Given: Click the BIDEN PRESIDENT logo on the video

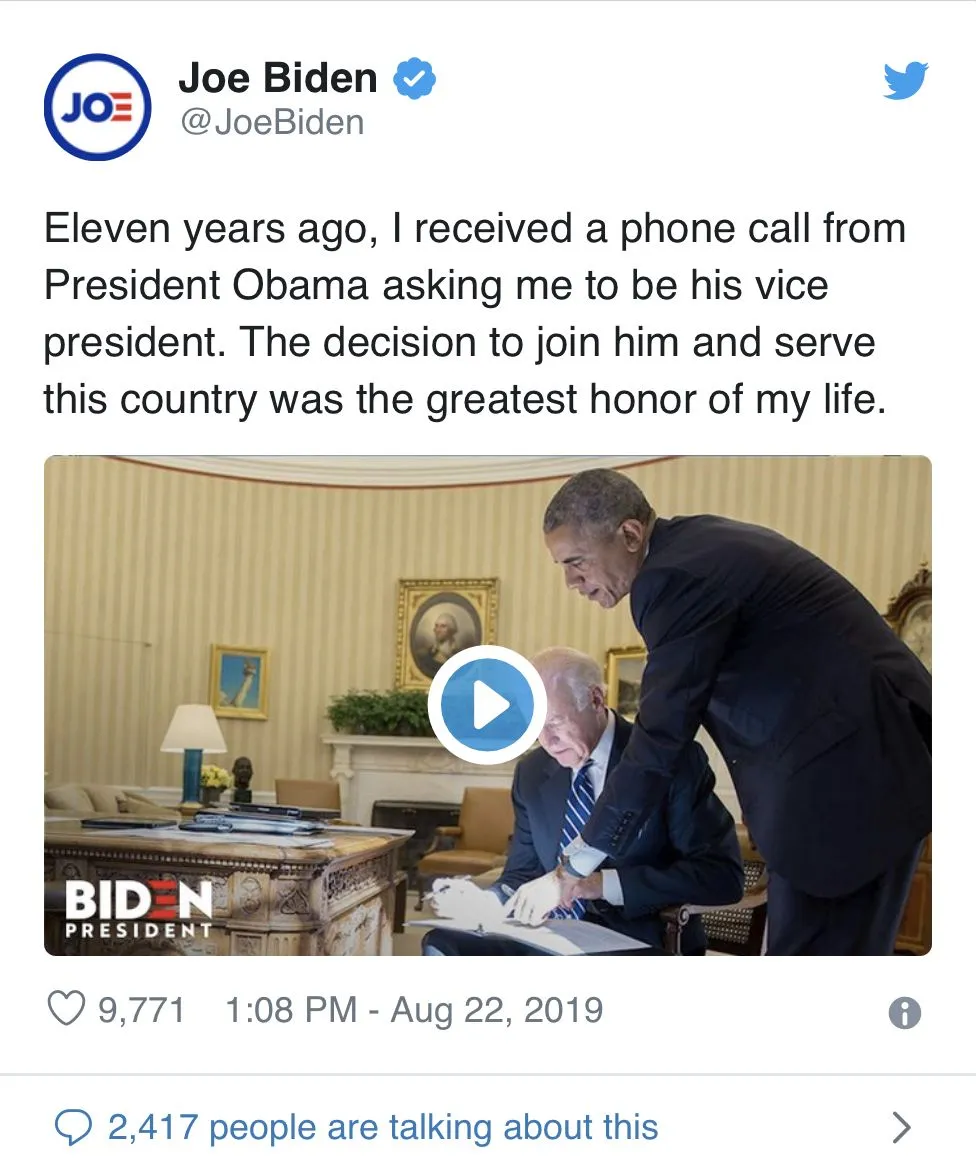Looking at the screenshot, I should (x=139, y=907).
